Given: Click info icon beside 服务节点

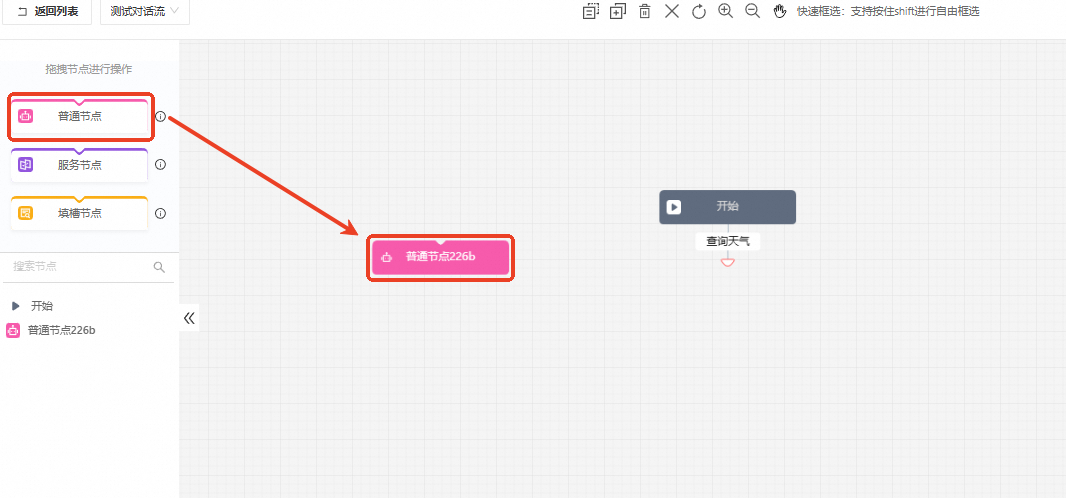Looking at the screenshot, I should (x=160, y=164).
